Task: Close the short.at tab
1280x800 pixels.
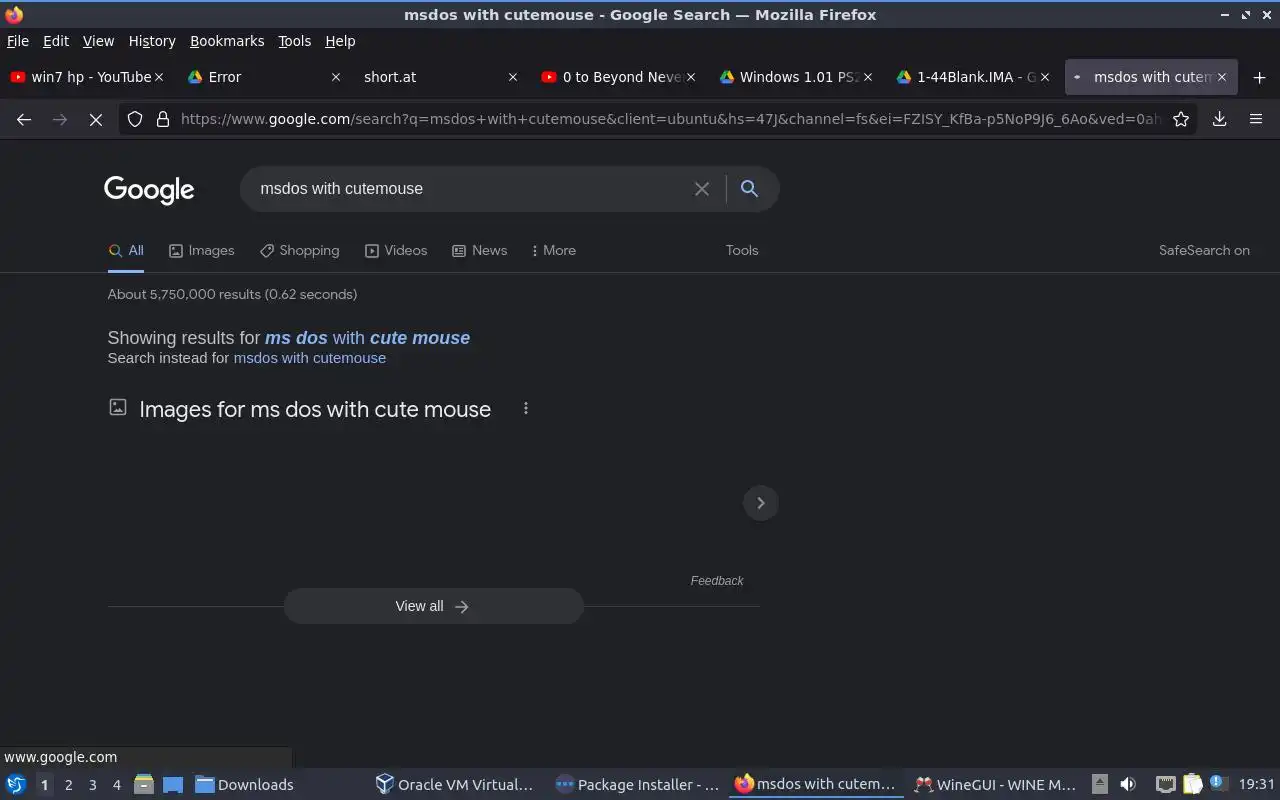Action: [513, 77]
